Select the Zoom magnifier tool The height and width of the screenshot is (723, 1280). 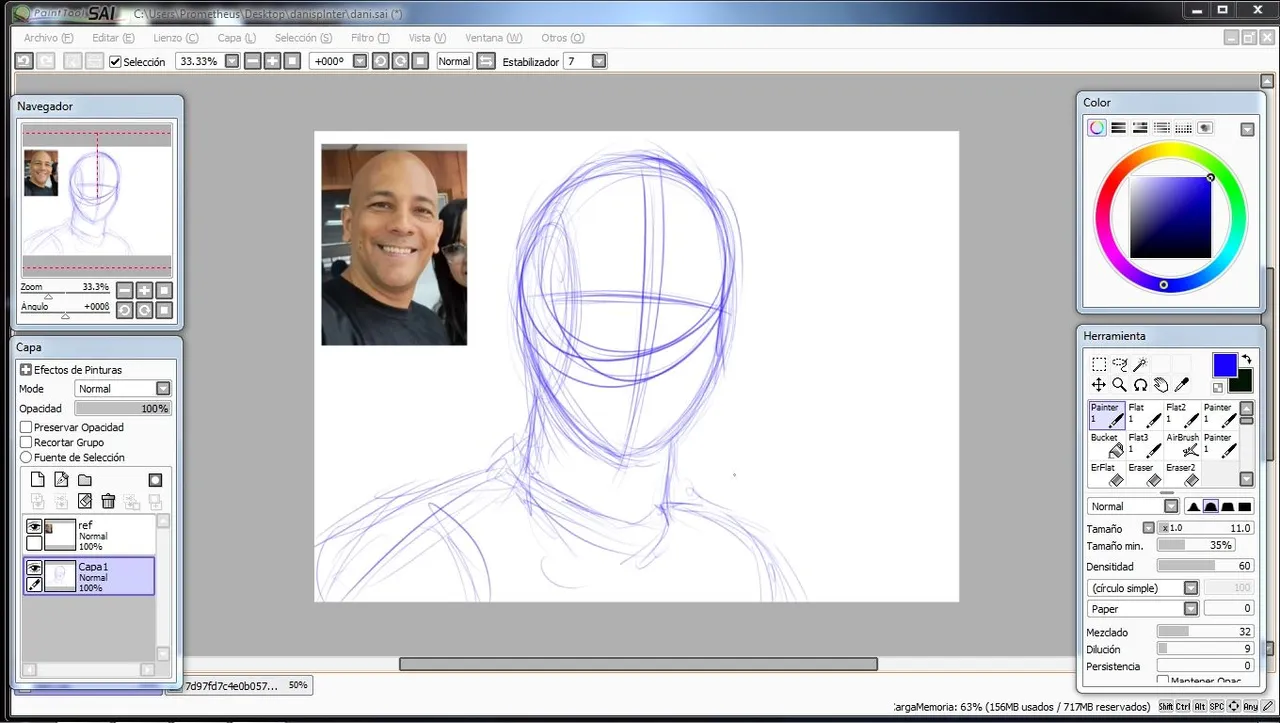[1119, 385]
